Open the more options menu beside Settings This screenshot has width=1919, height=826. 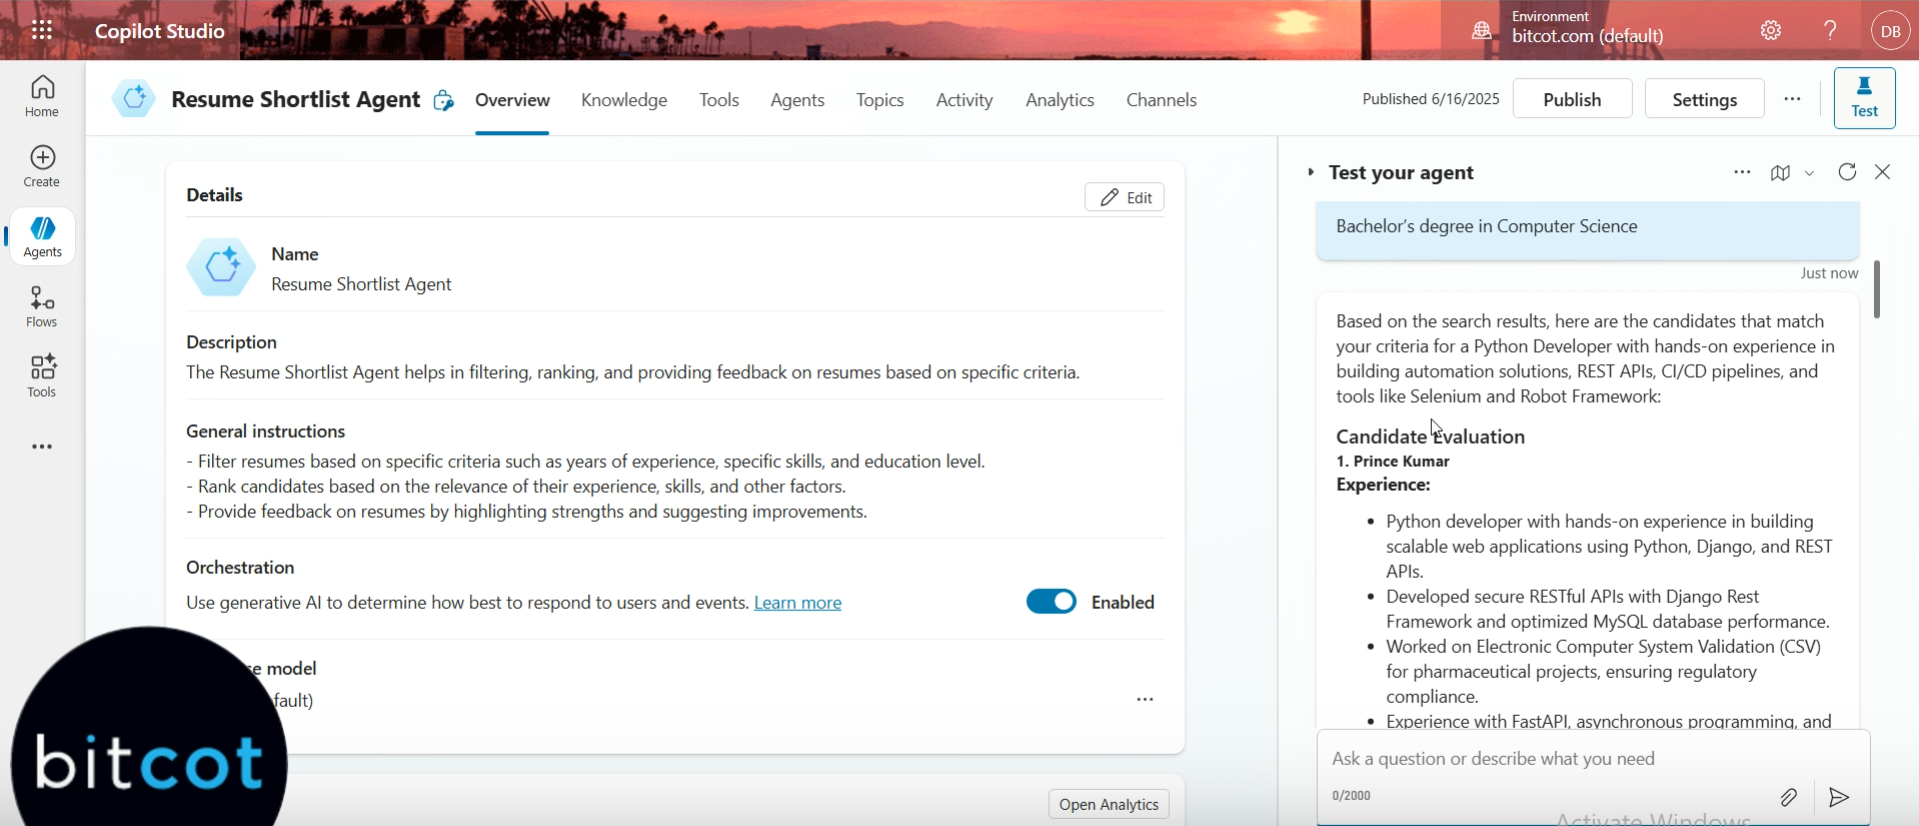[x=1792, y=99]
